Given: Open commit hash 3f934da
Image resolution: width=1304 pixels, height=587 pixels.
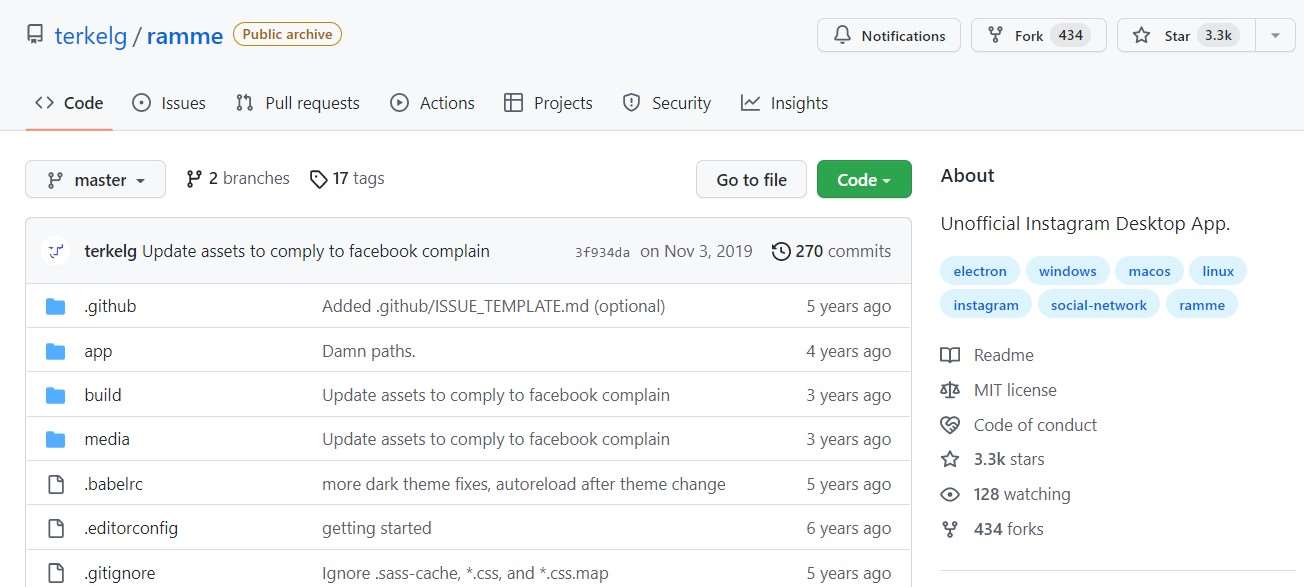Looking at the screenshot, I should pos(603,252).
